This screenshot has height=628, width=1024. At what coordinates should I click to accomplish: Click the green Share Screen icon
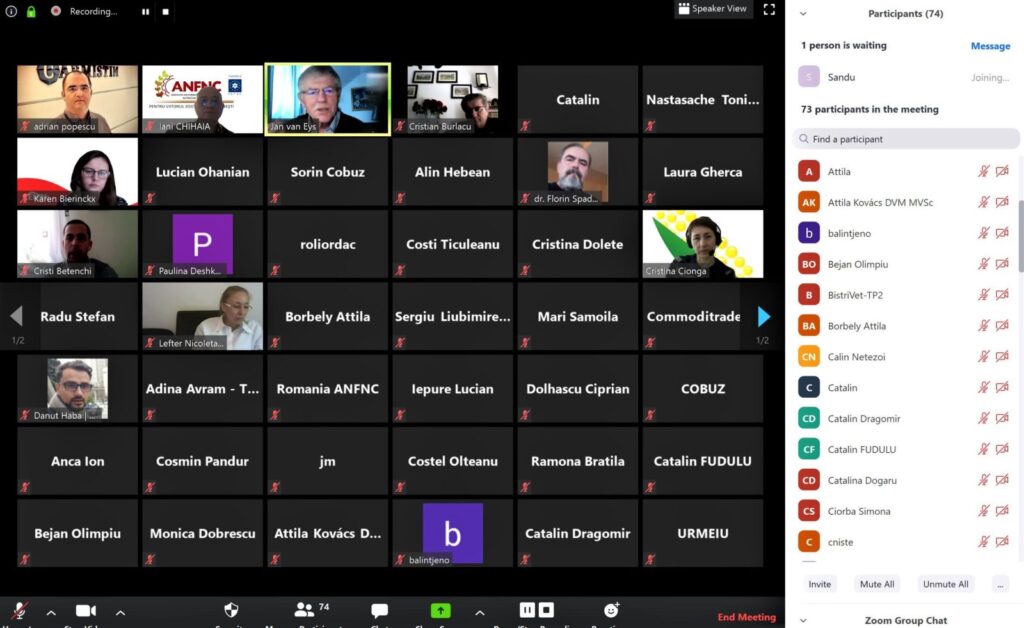pos(440,610)
